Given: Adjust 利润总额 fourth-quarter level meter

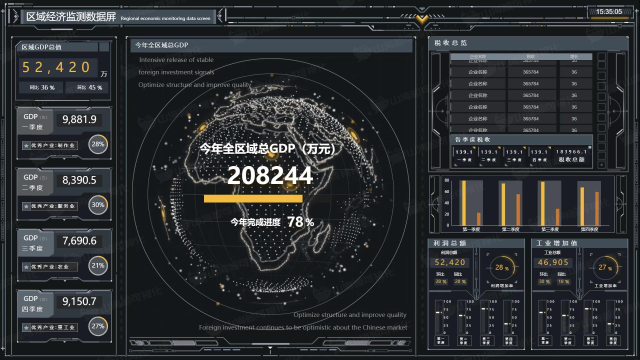Looking at the screenshot, I should point(508,317).
